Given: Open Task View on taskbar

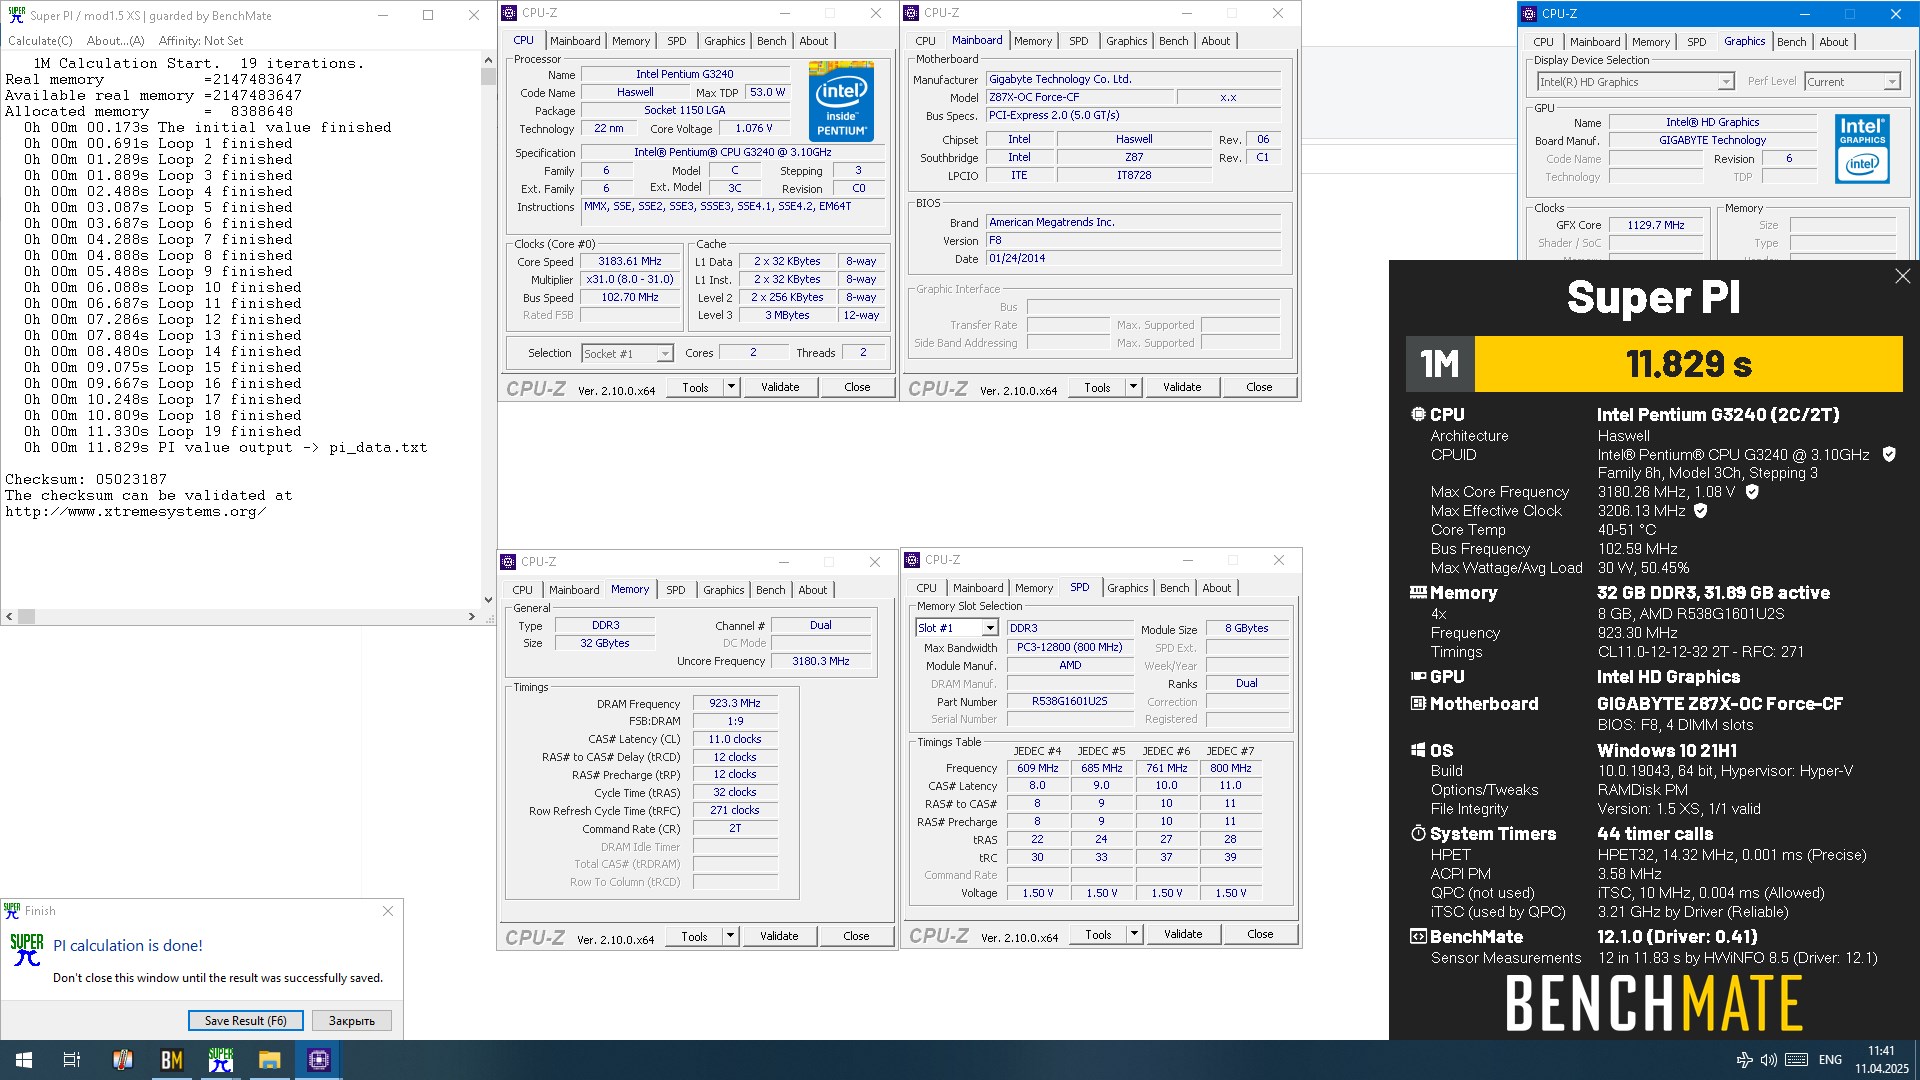Looking at the screenshot, I should click(72, 1060).
